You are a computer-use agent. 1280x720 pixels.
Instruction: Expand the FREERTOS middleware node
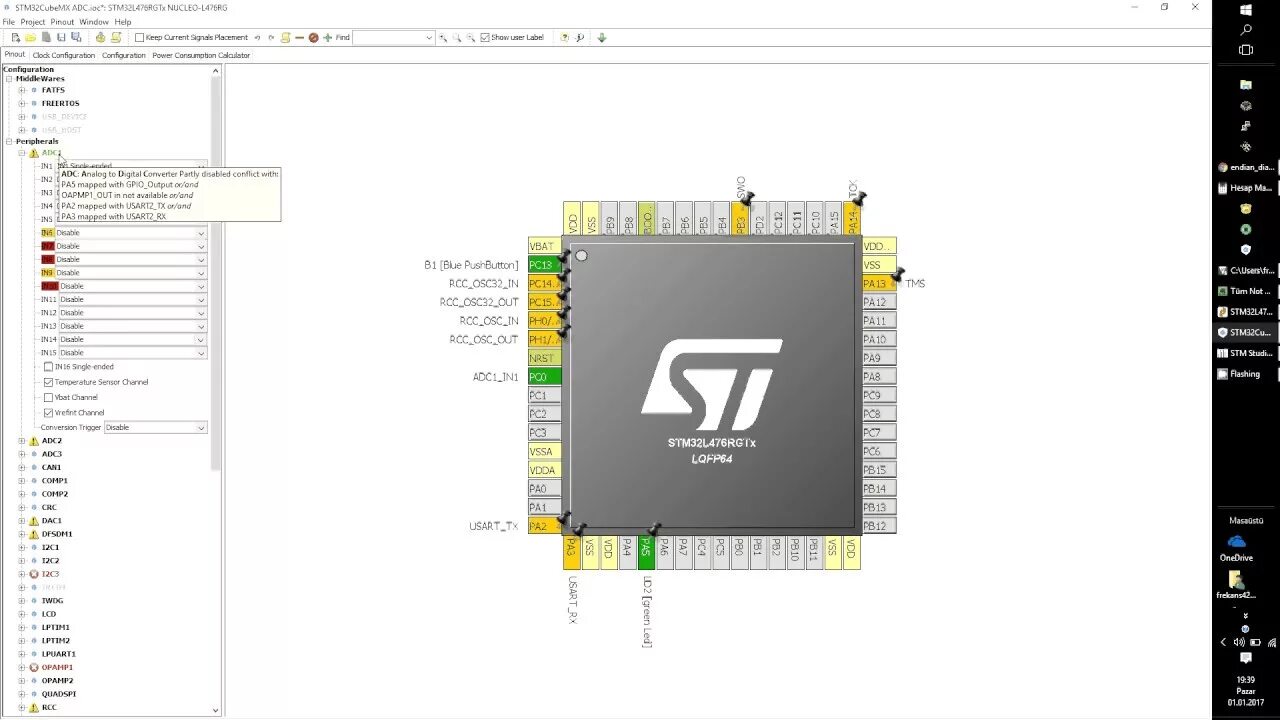pos(22,103)
